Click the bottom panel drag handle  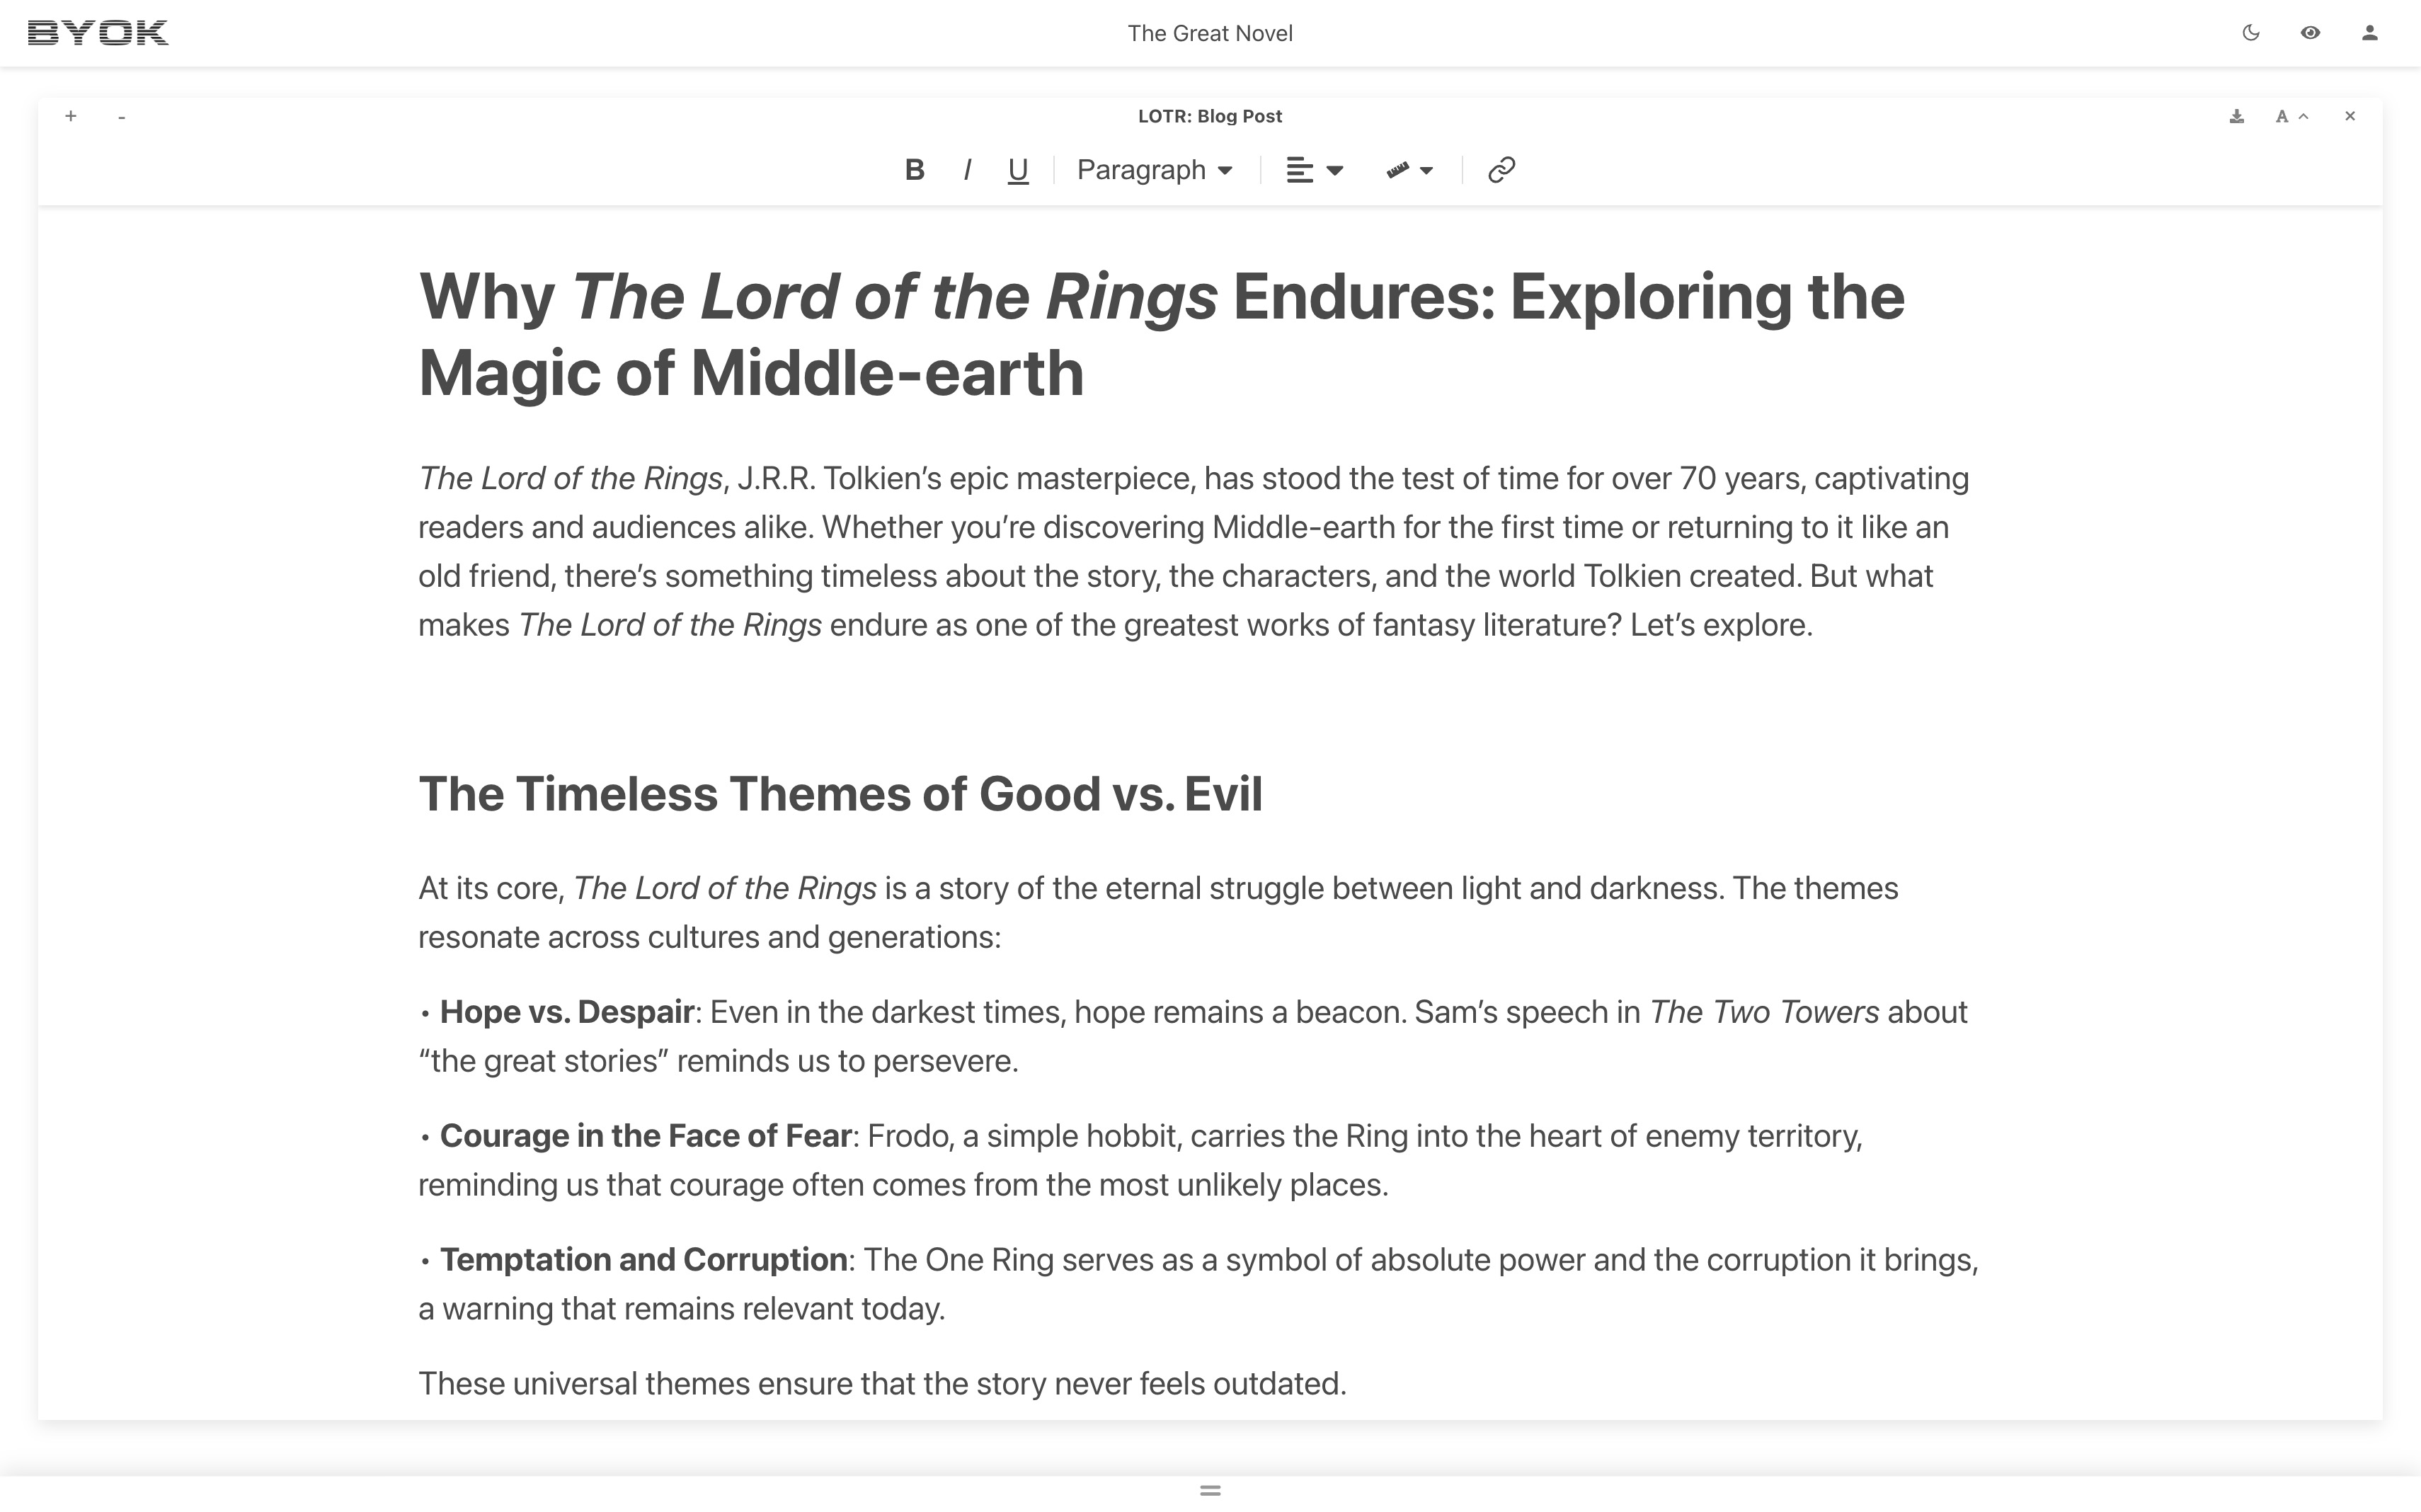point(1210,1490)
